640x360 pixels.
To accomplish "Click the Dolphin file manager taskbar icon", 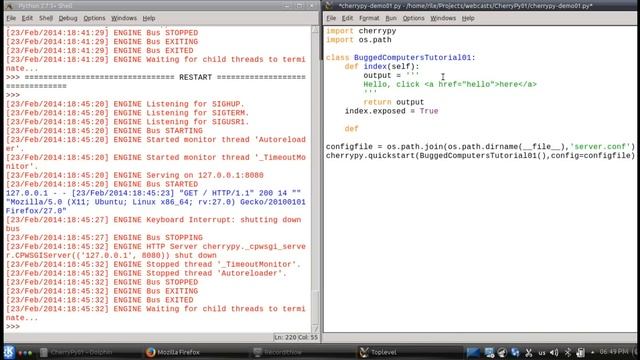I will coord(44,352).
